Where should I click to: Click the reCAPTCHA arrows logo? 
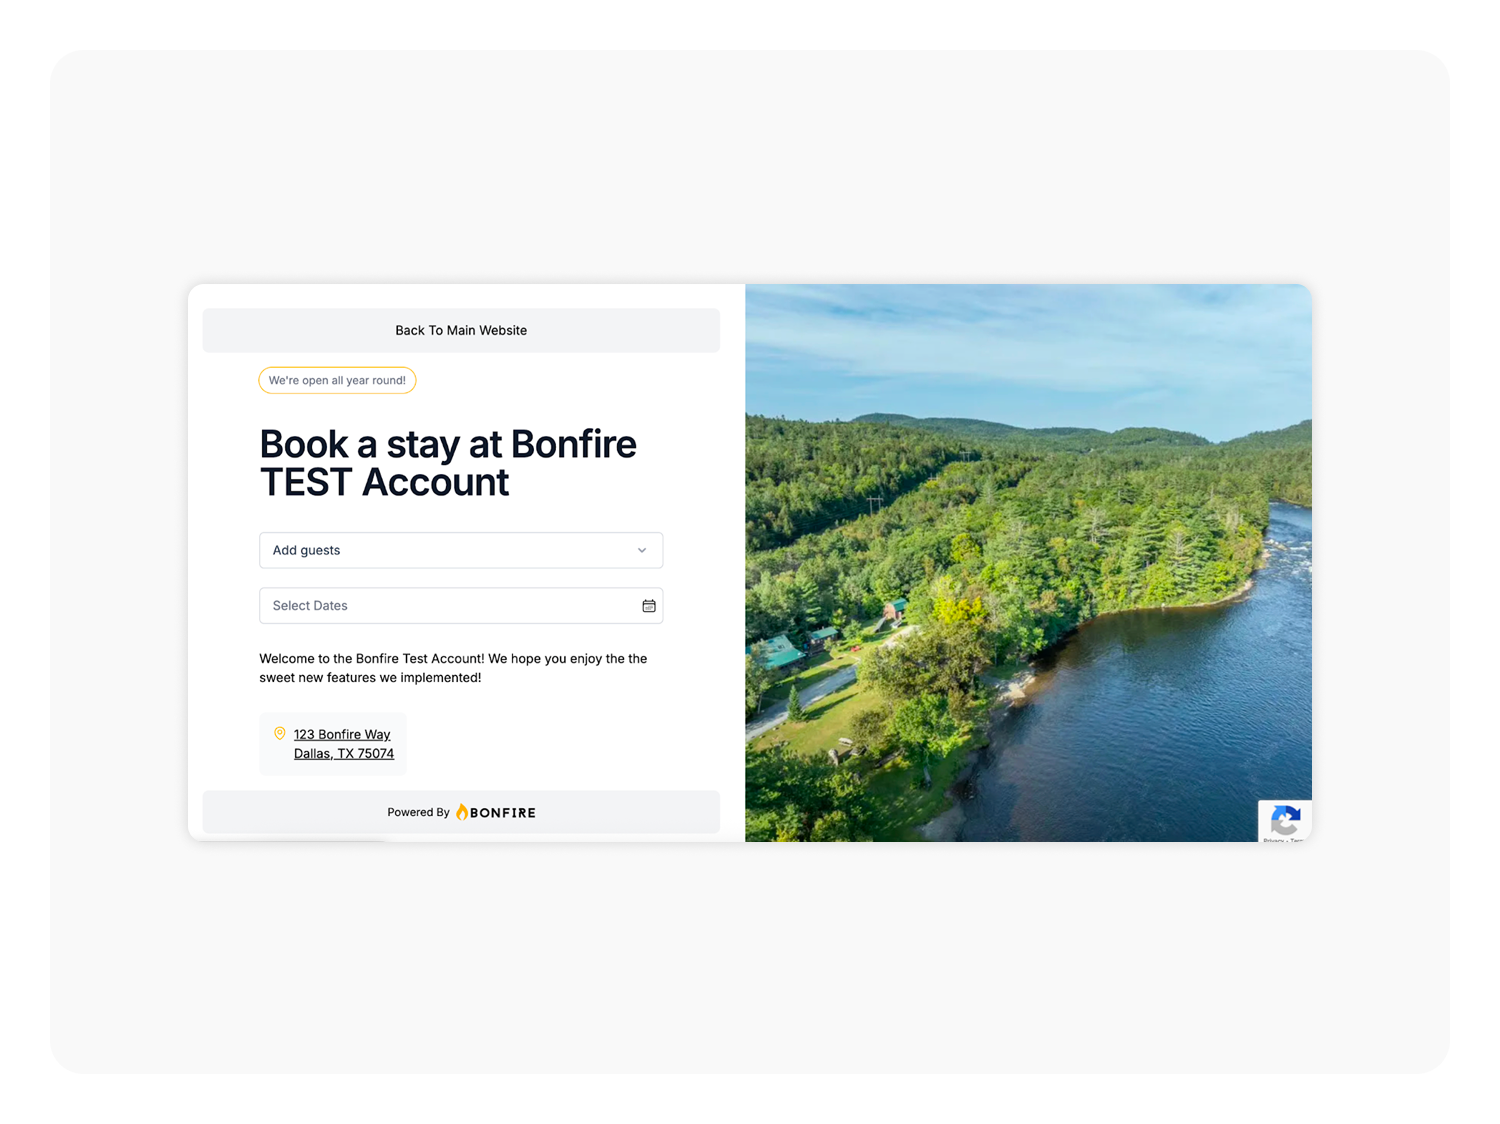(1285, 821)
